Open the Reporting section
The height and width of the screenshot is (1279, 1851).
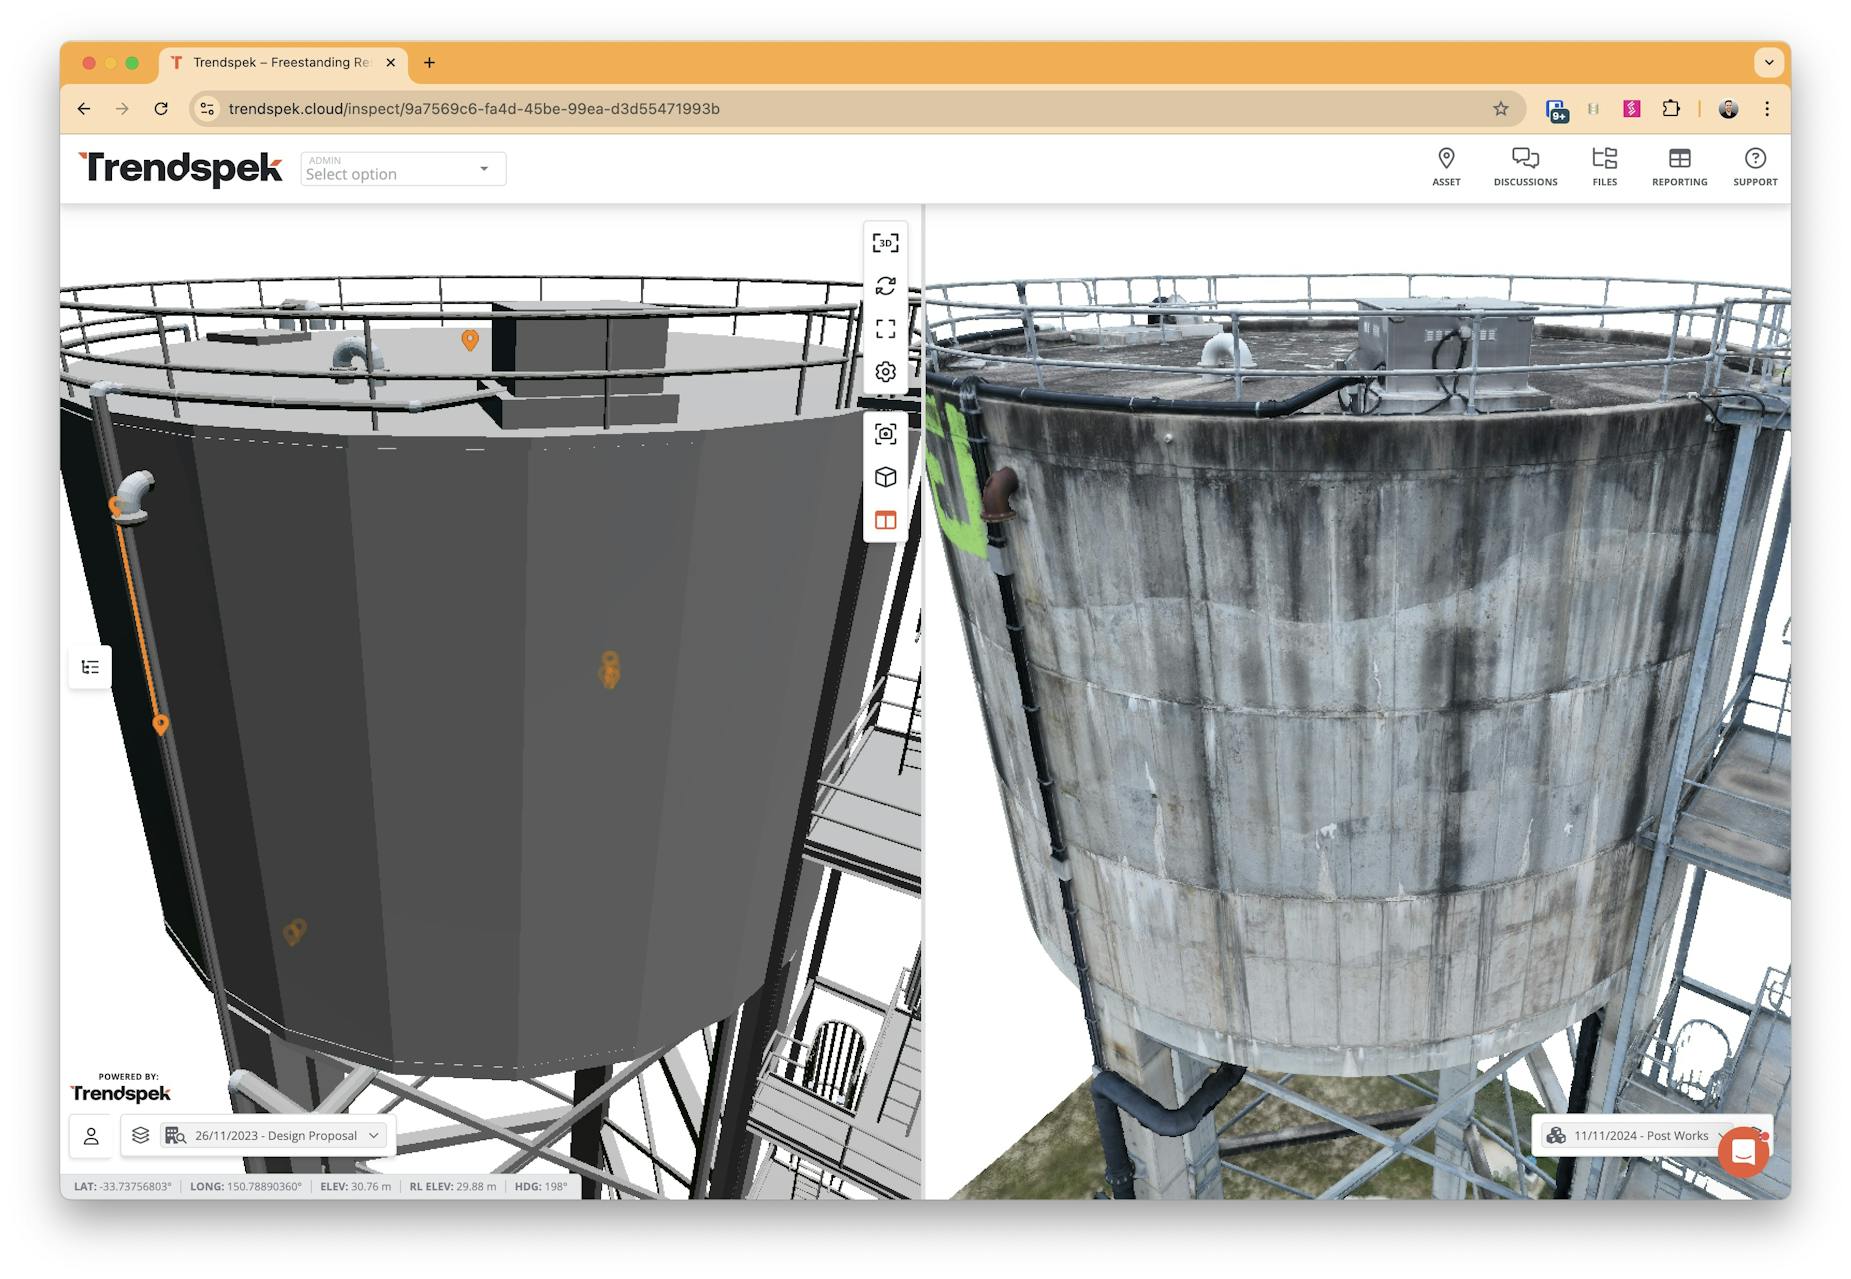1679,166
